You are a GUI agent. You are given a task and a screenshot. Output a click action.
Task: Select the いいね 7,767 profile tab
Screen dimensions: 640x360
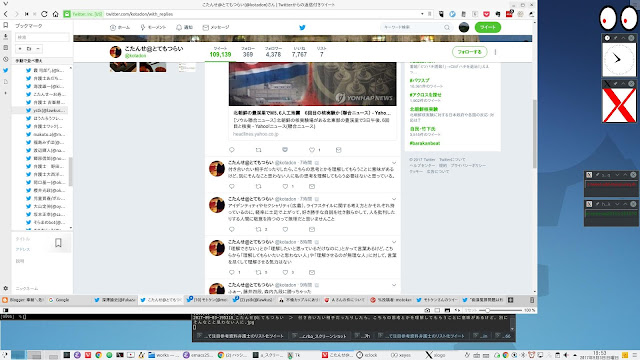pos(299,51)
